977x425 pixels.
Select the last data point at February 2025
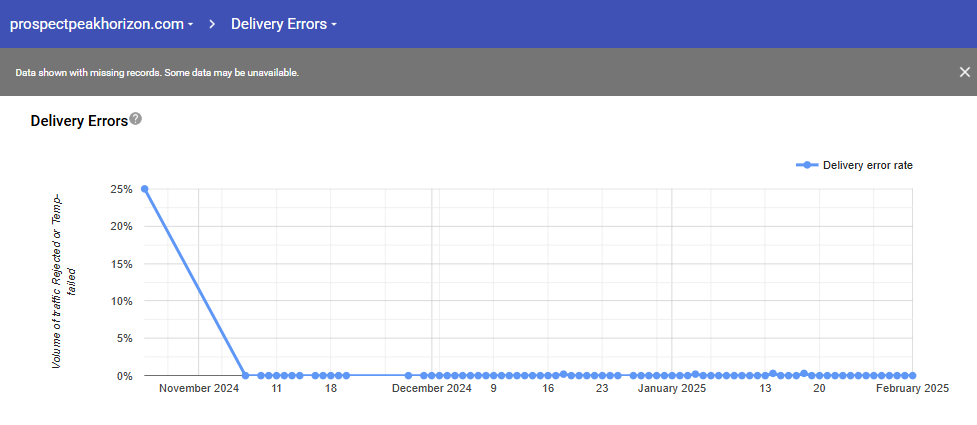click(x=912, y=376)
